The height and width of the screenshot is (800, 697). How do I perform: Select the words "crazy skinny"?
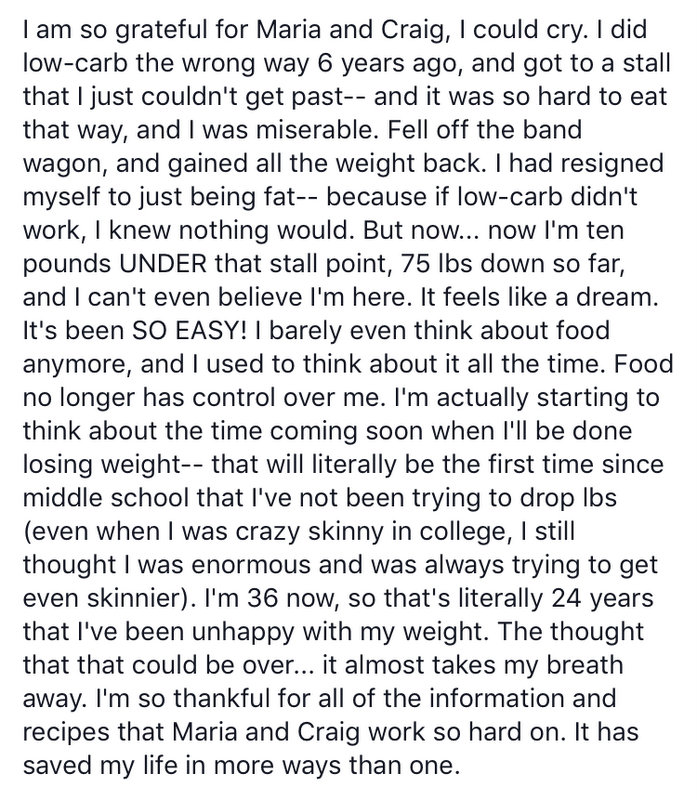click(x=309, y=533)
